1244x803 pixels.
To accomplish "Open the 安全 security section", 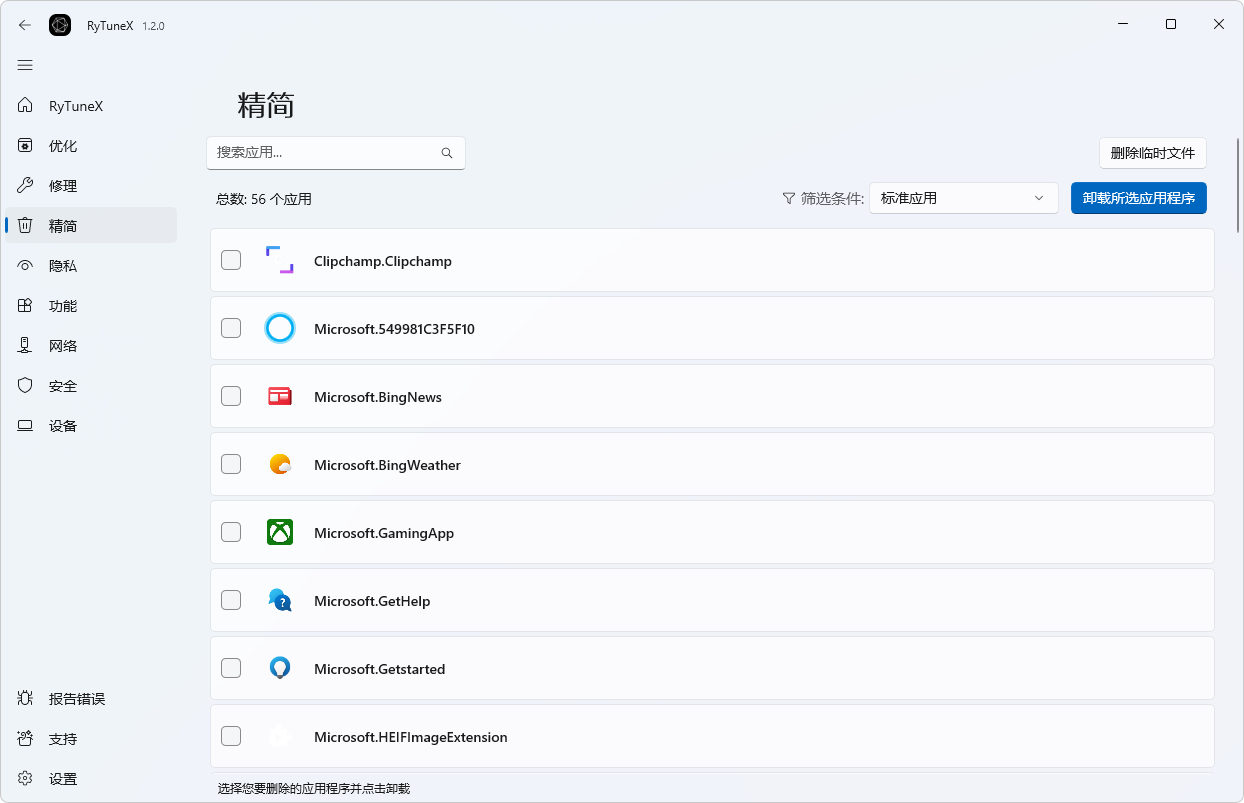I will click(62, 385).
